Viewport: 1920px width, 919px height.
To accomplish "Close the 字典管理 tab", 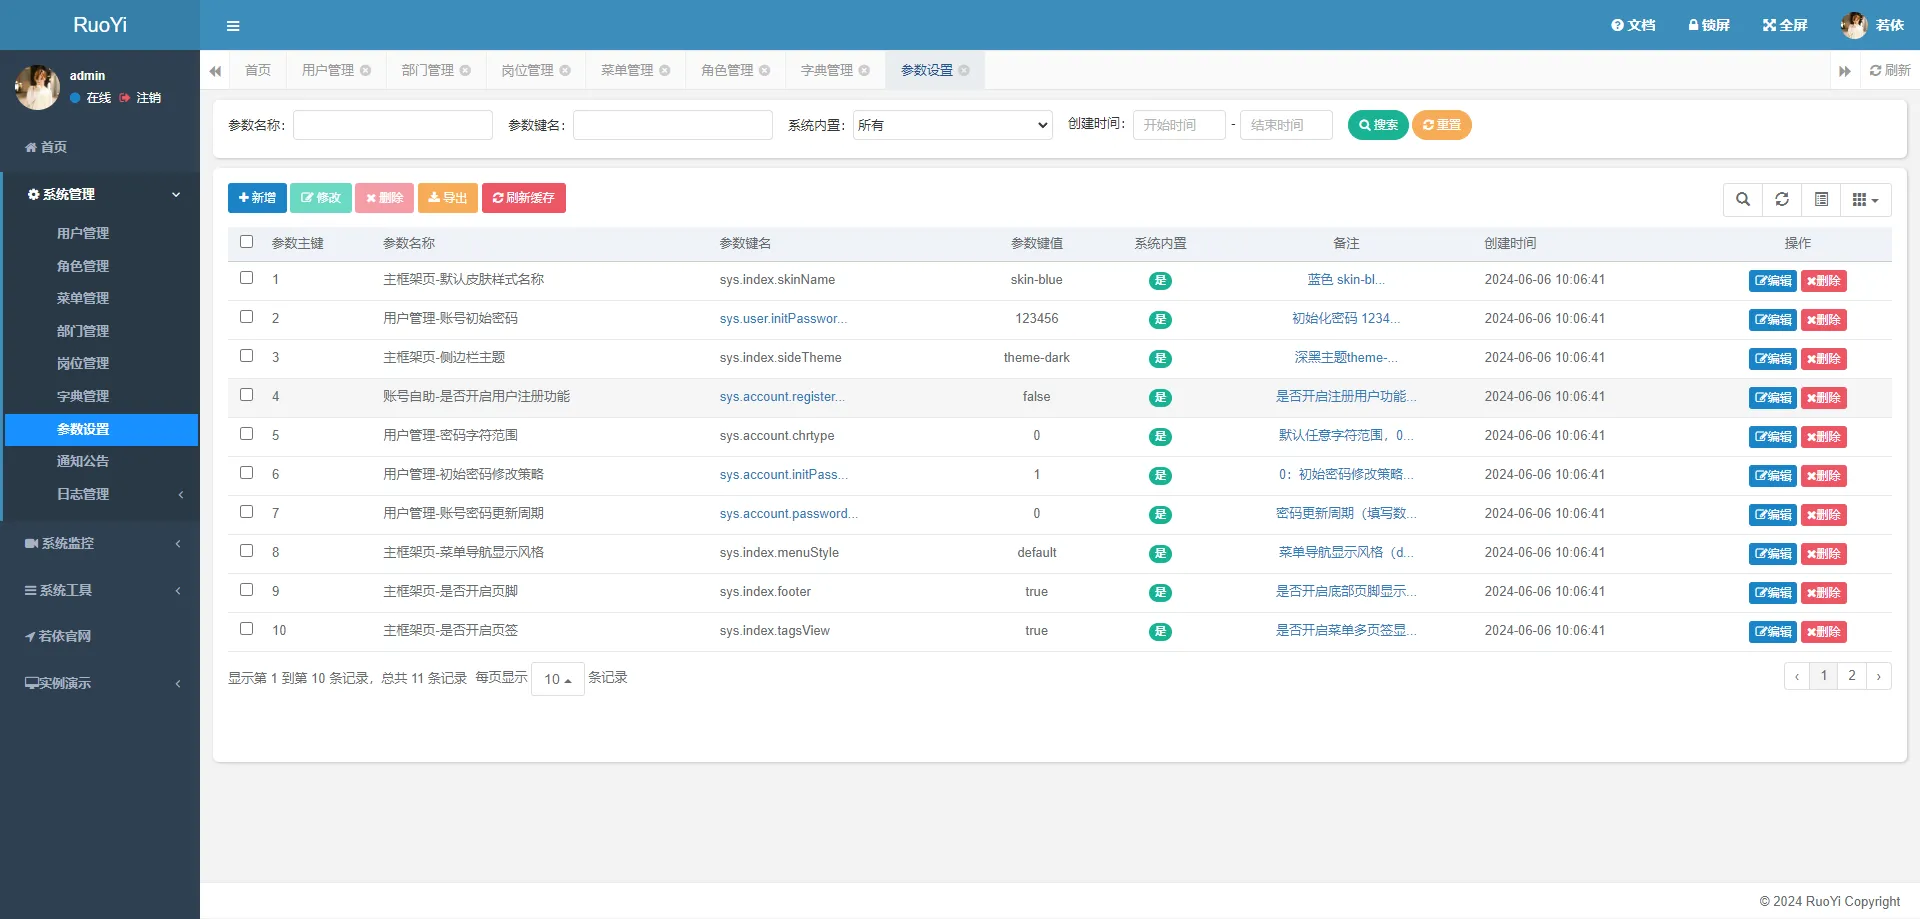I will (x=865, y=71).
